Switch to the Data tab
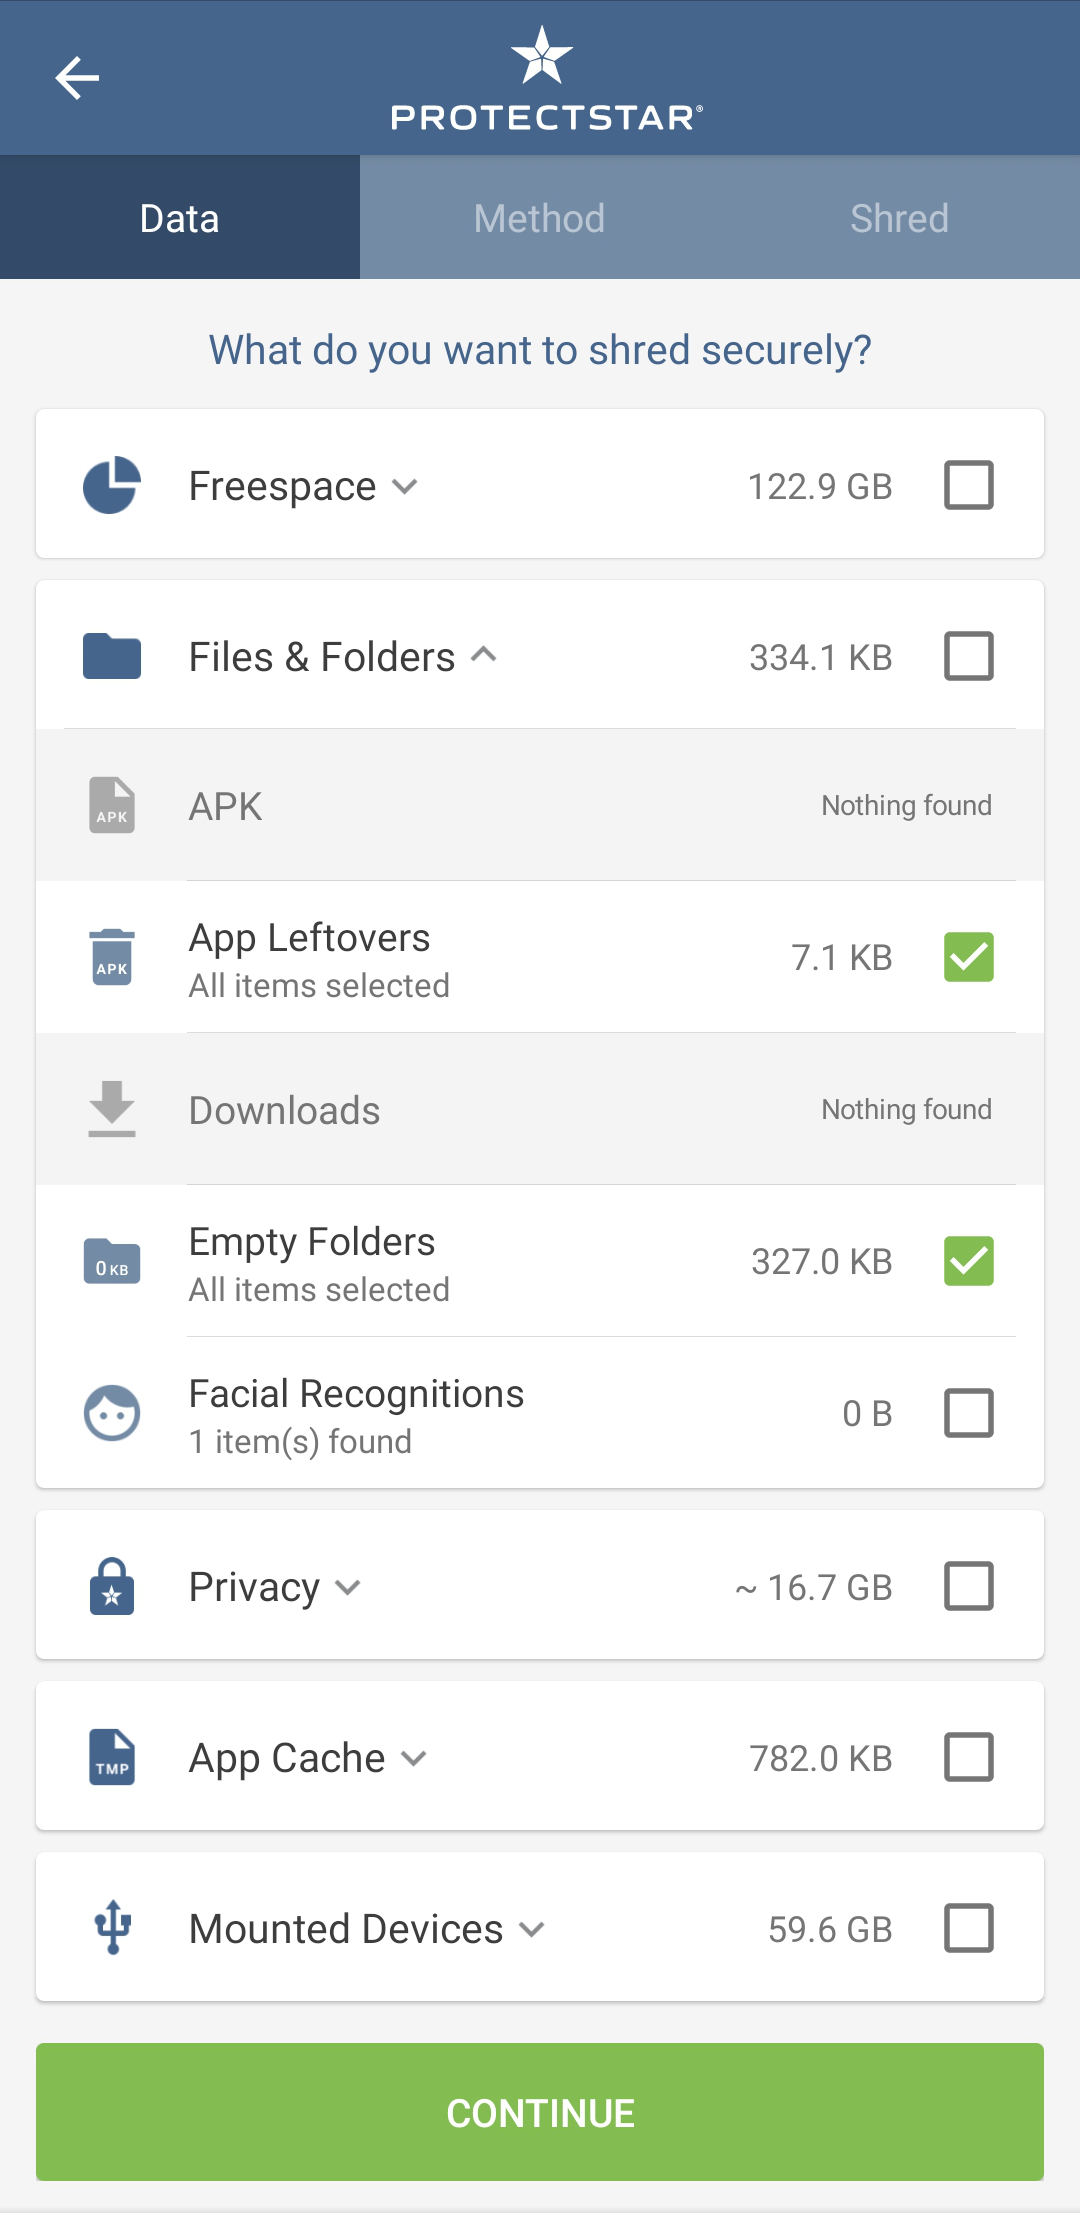The image size is (1080, 2213). [x=180, y=218]
